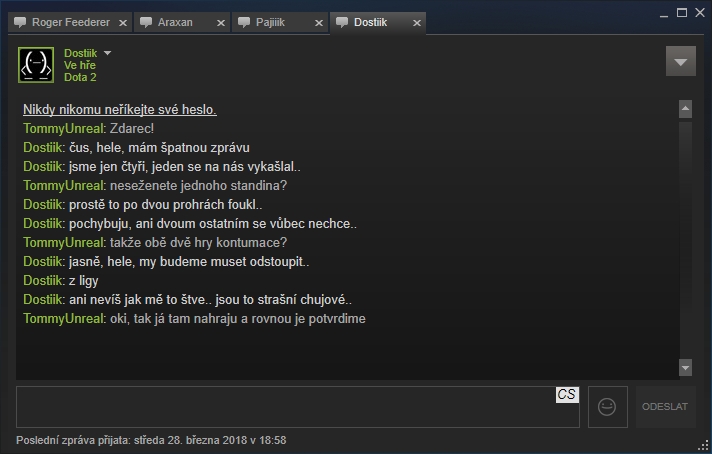Image resolution: width=712 pixels, height=454 pixels.
Task: Click the ODESLAT send button
Action: tap(665, 407)
